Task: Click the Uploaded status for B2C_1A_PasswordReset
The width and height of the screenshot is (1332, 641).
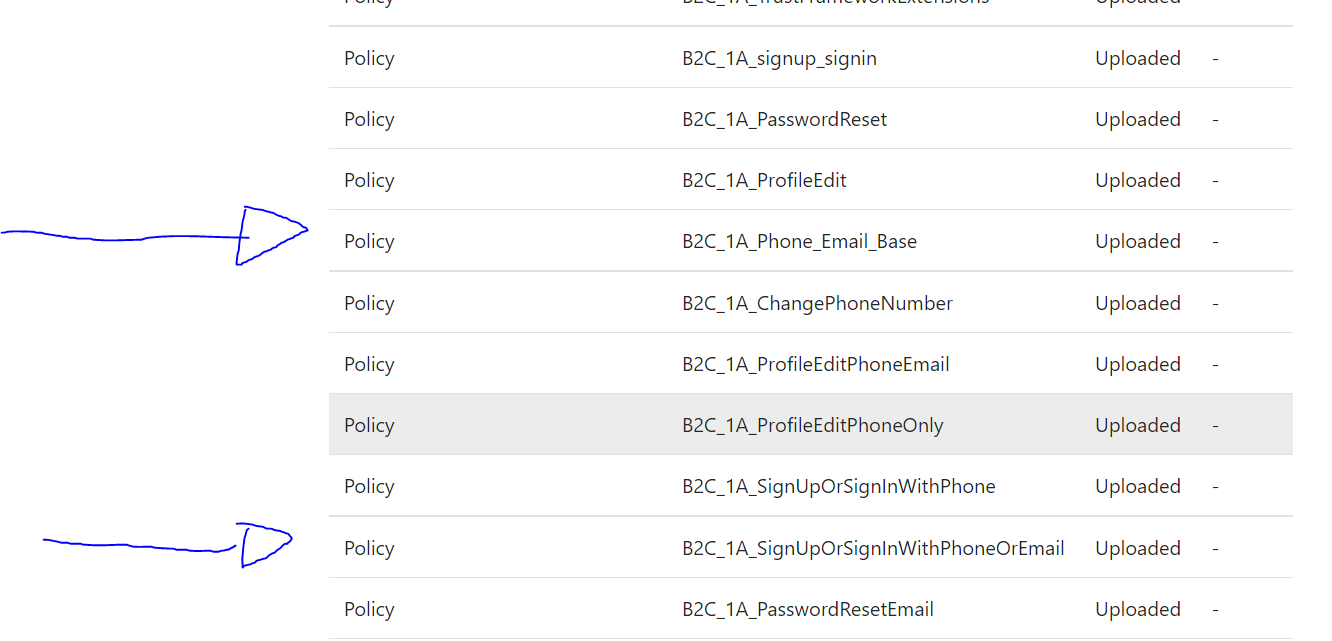Action: pos(1138,119)
